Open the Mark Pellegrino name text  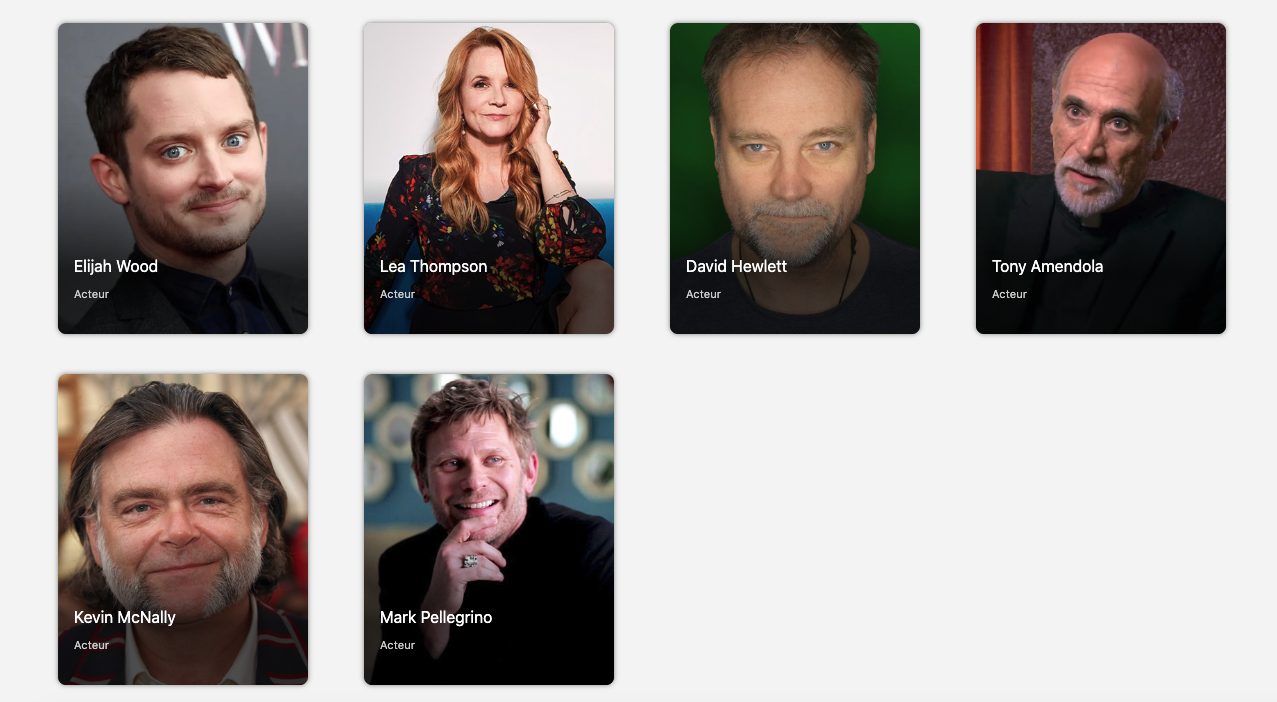[x=436, y=617]
